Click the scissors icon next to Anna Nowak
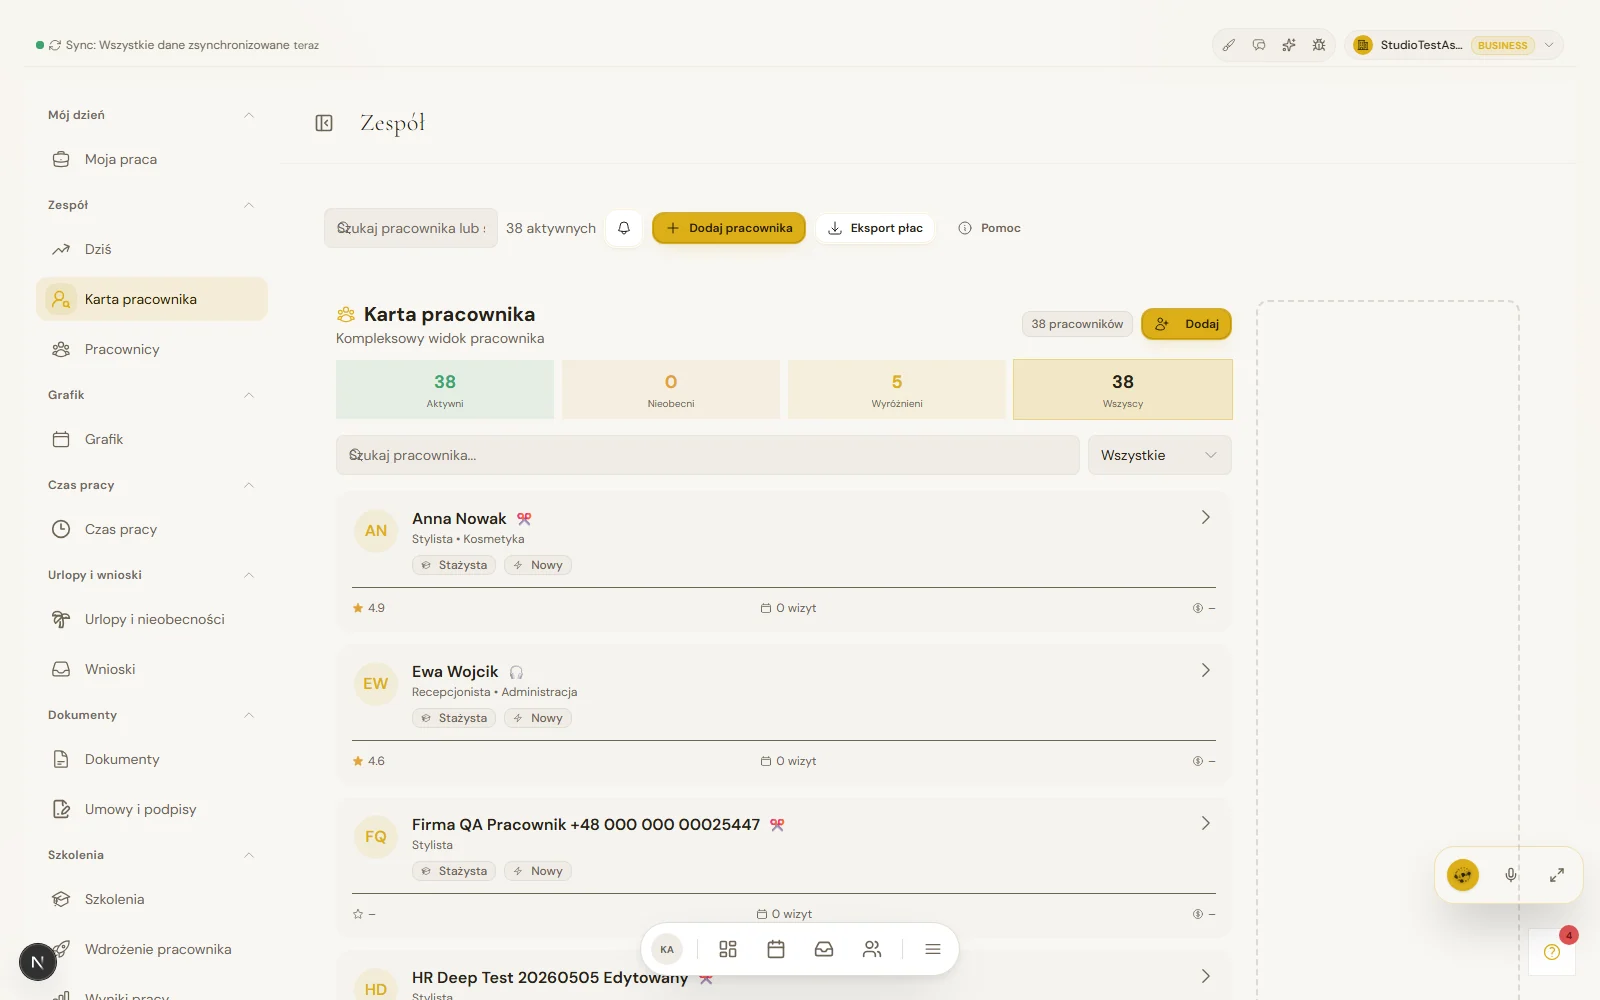 click(524, 519)
